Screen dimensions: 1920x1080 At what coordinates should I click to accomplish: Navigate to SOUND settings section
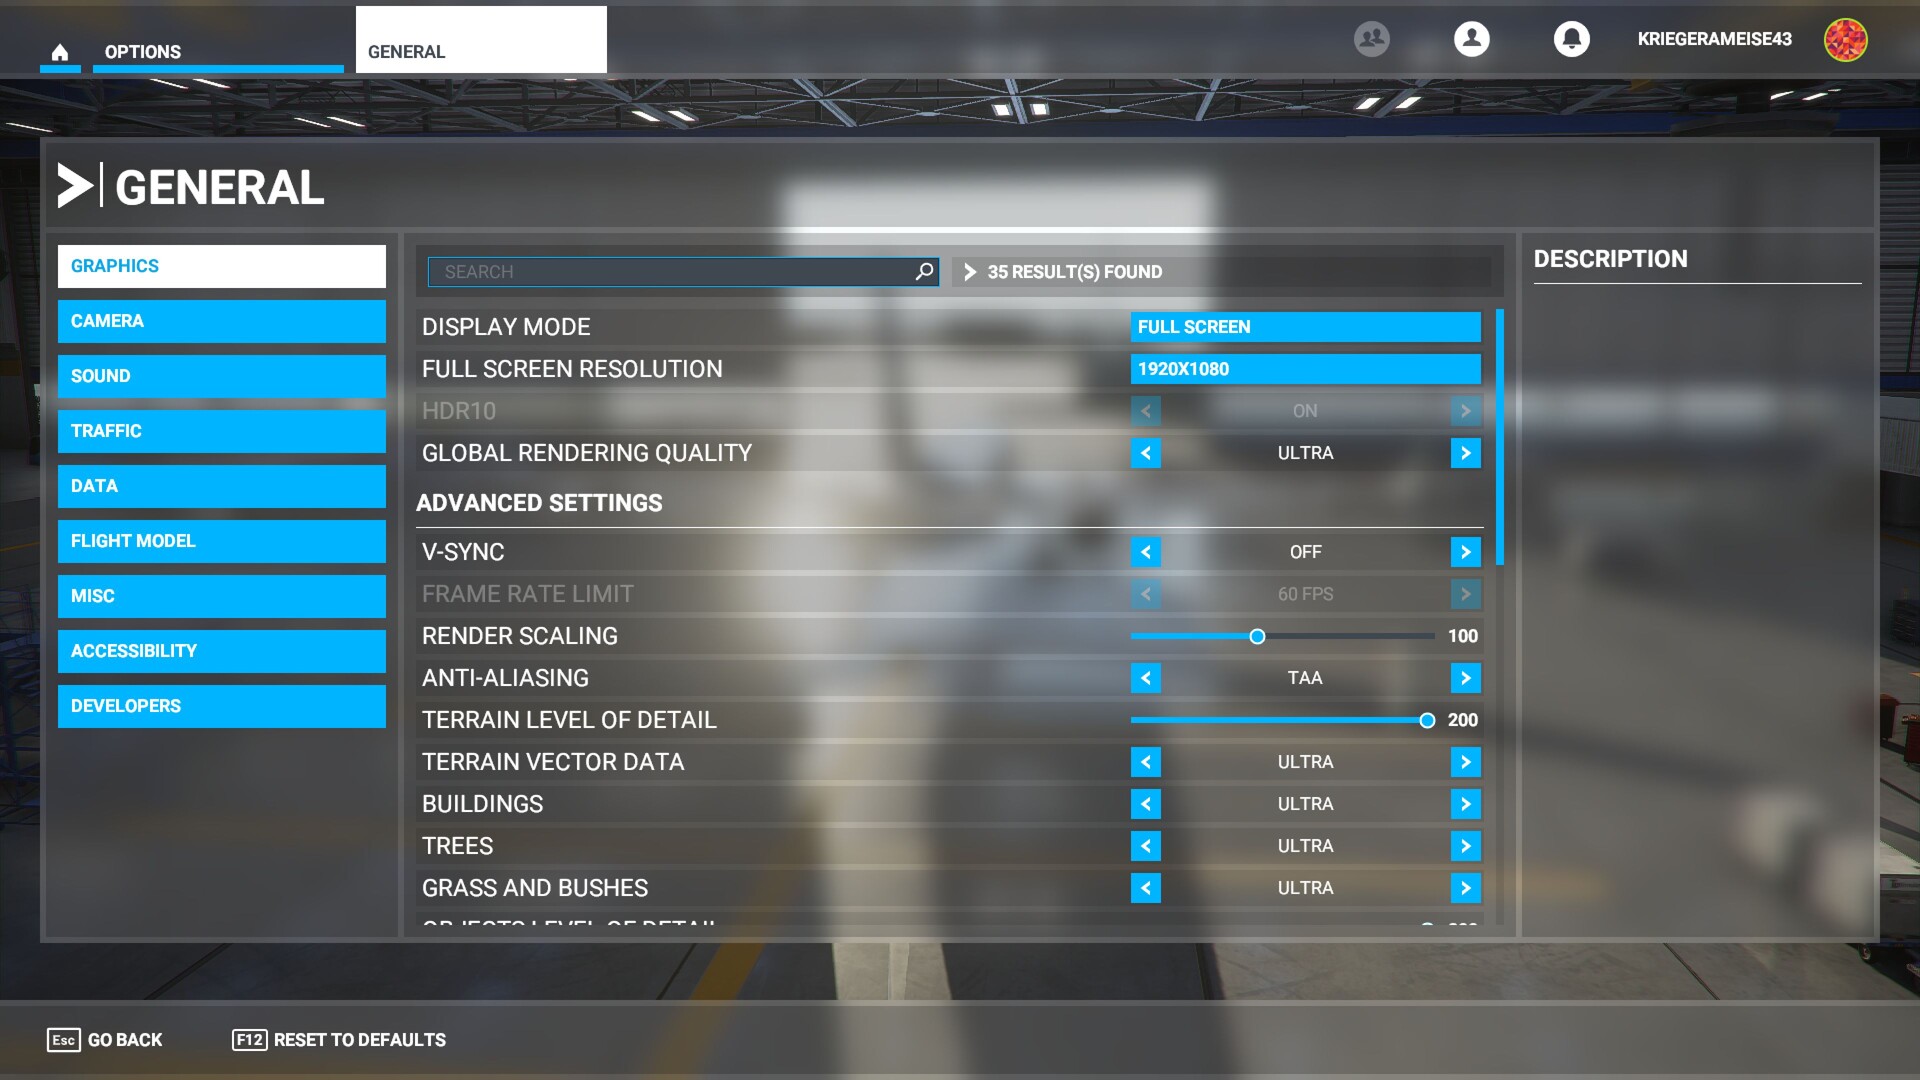(x=222, y=376)
